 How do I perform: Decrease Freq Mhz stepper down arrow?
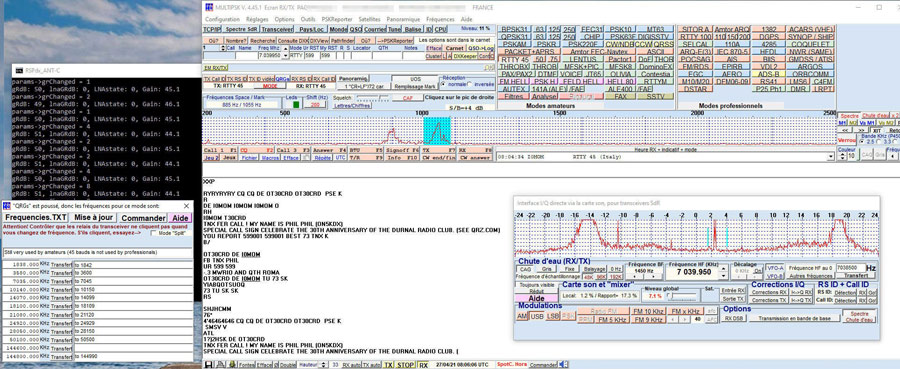click(285, 56)
